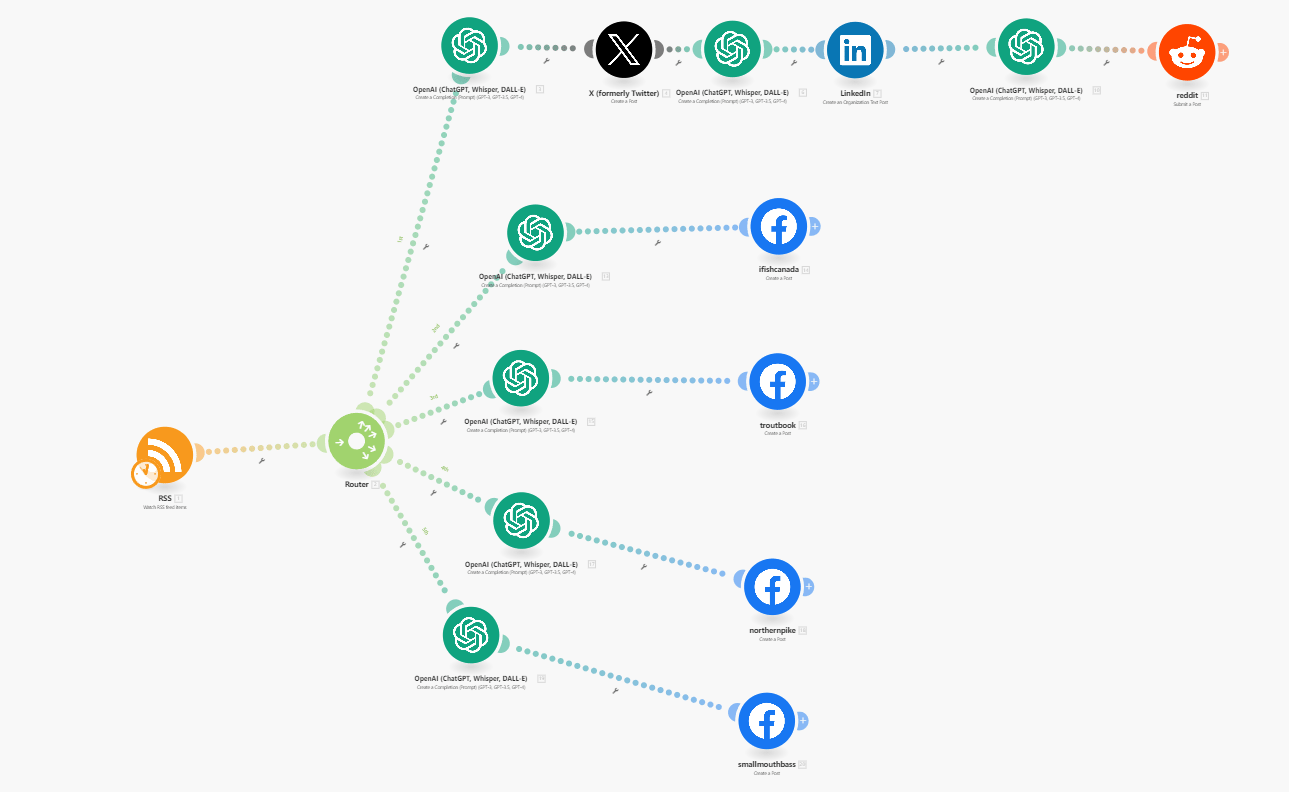Viewport: 1289px width, 792px height.
Task: Open the smallmouthbass Facebook module
Action: click(766, 720)
